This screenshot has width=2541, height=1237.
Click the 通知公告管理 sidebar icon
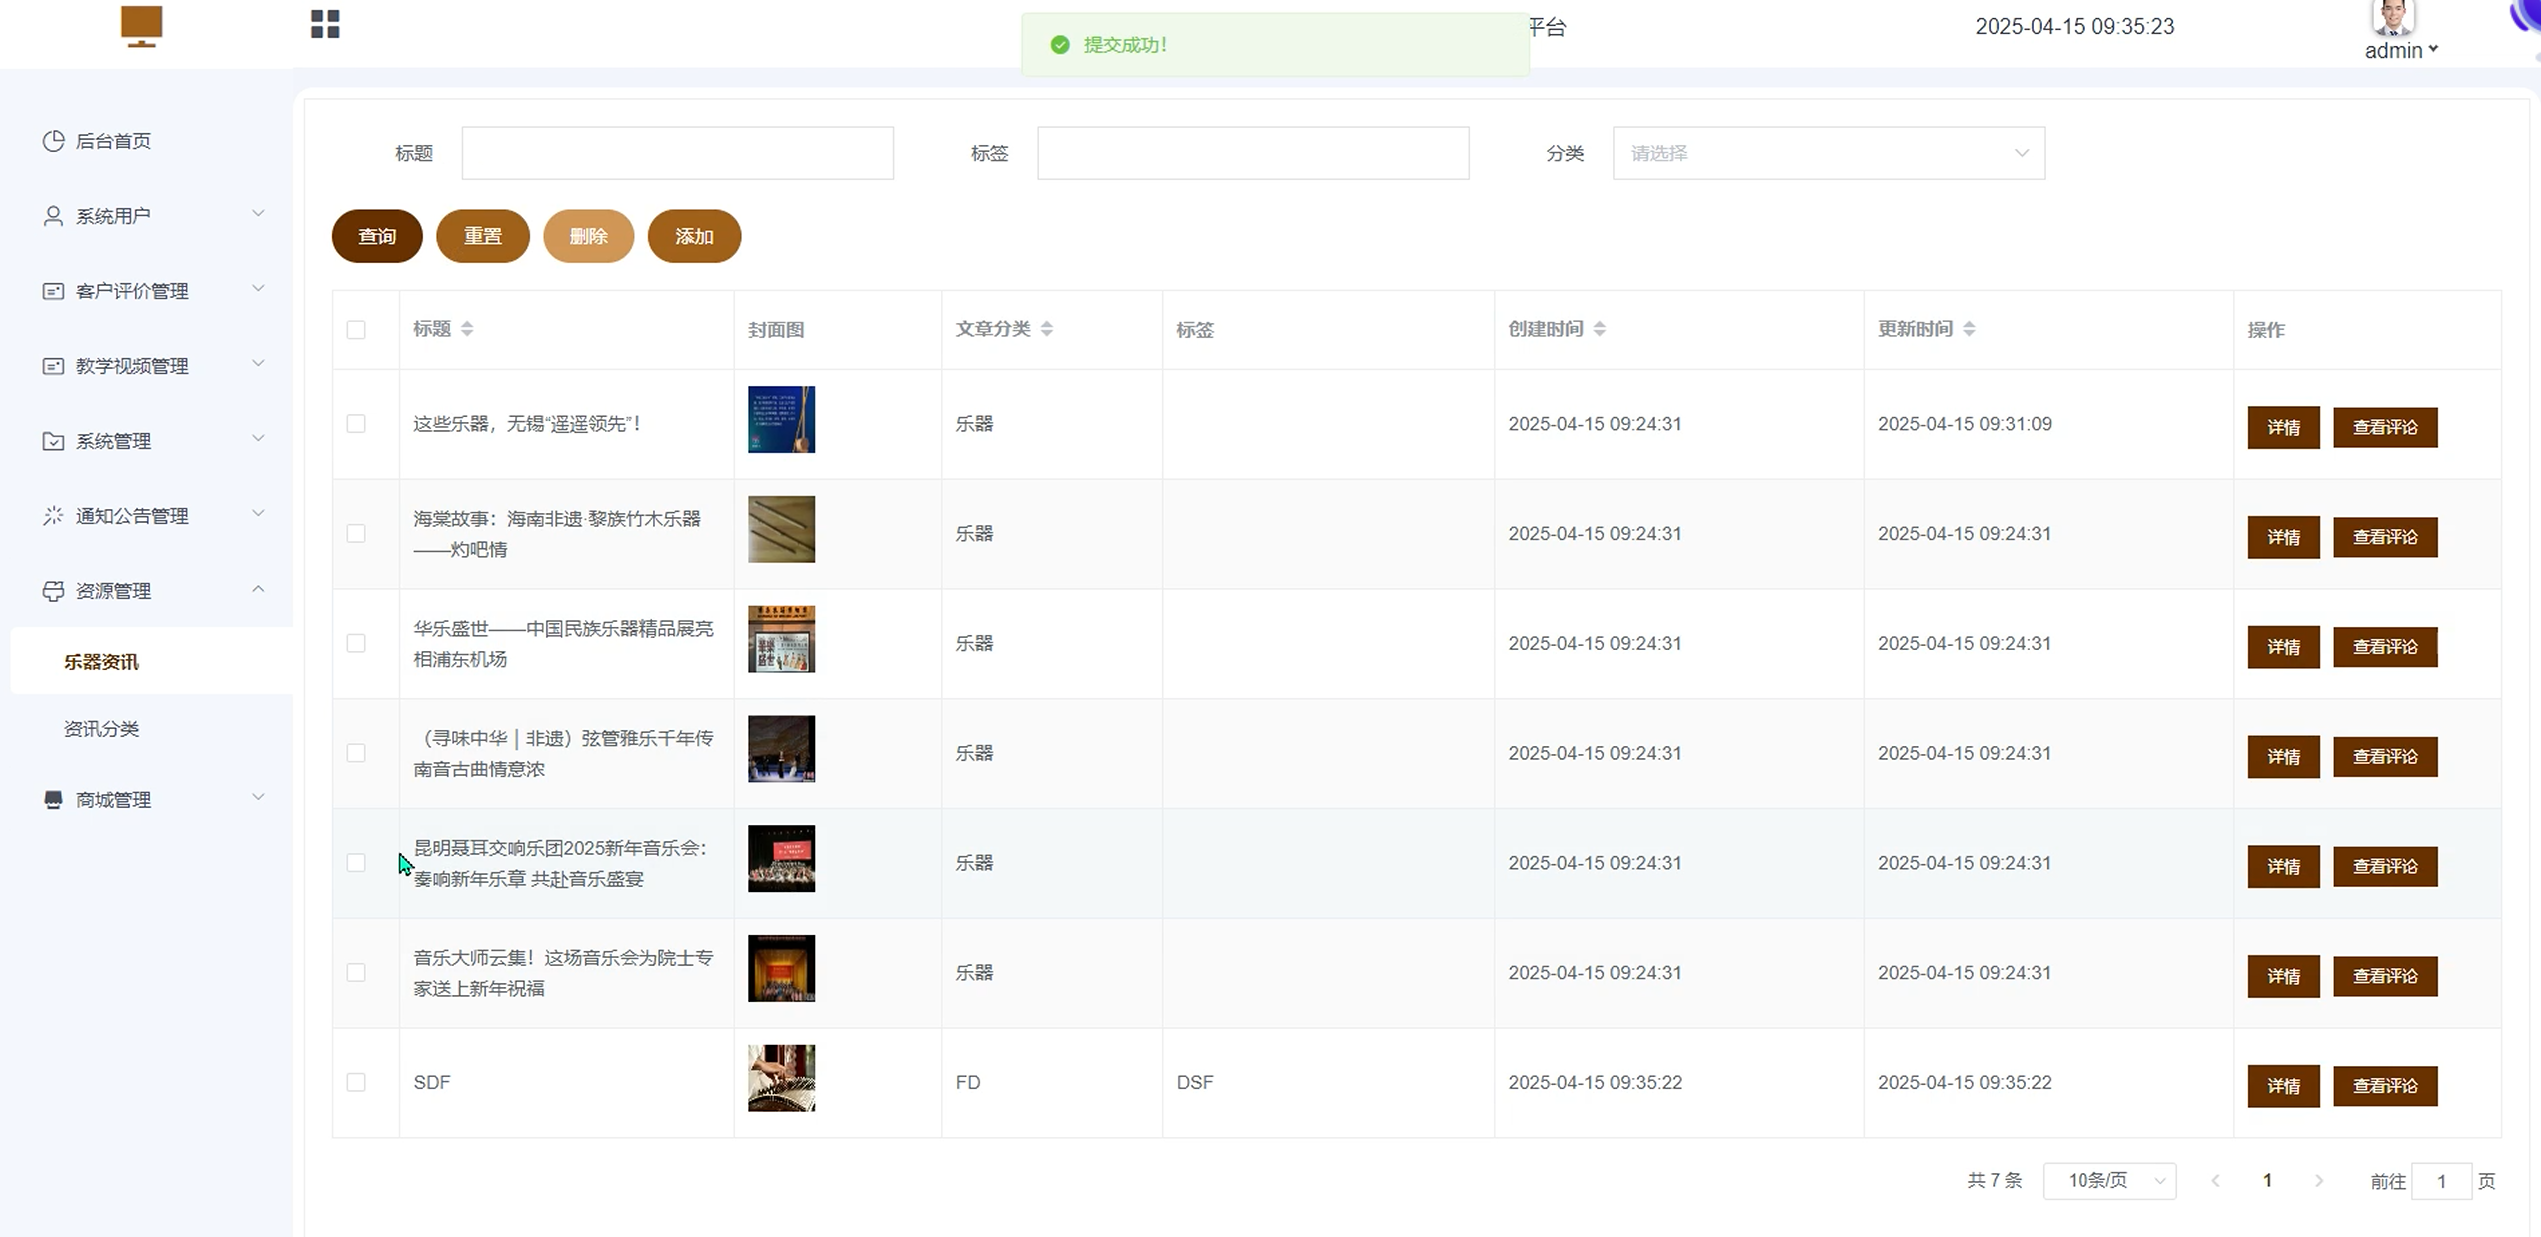[53, 516]
